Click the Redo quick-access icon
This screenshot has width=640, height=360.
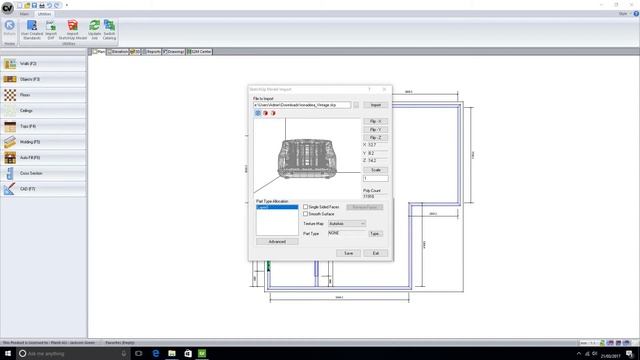pos(57,5)
